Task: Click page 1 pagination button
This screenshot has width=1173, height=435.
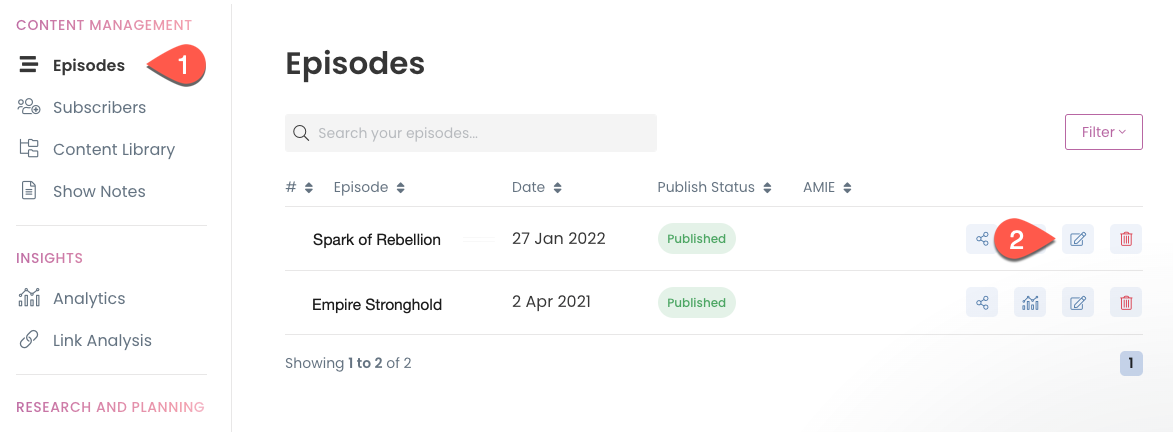Action: tap(1131, 363)
